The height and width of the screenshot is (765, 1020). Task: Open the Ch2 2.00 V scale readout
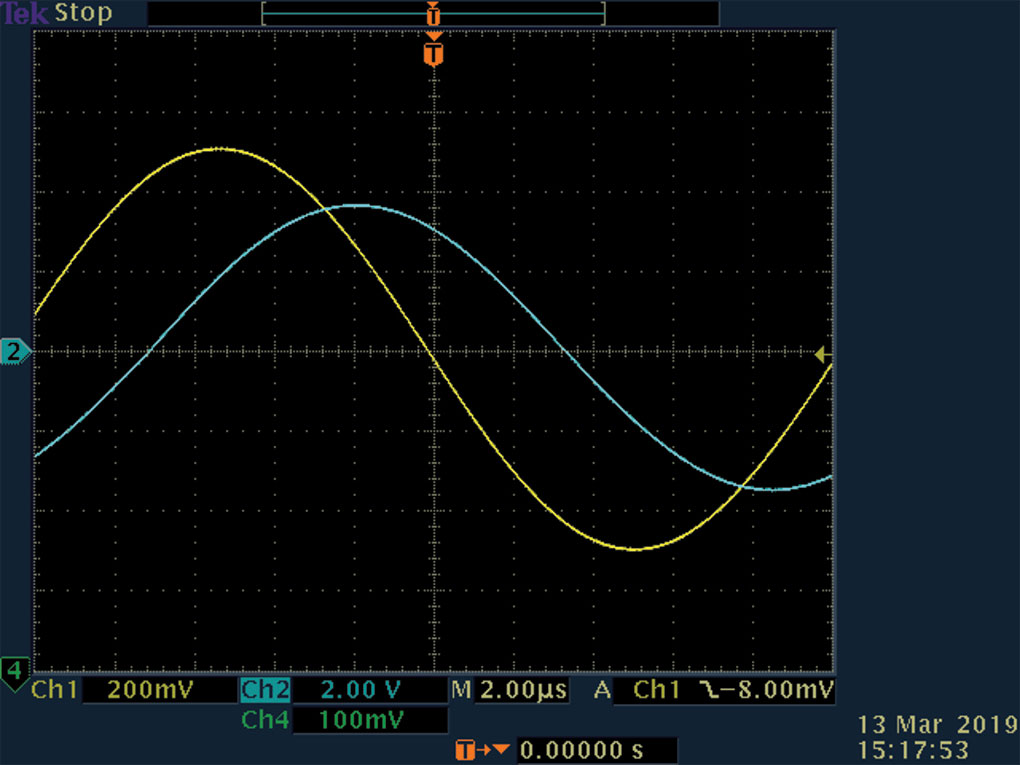(x=369, y=690)
